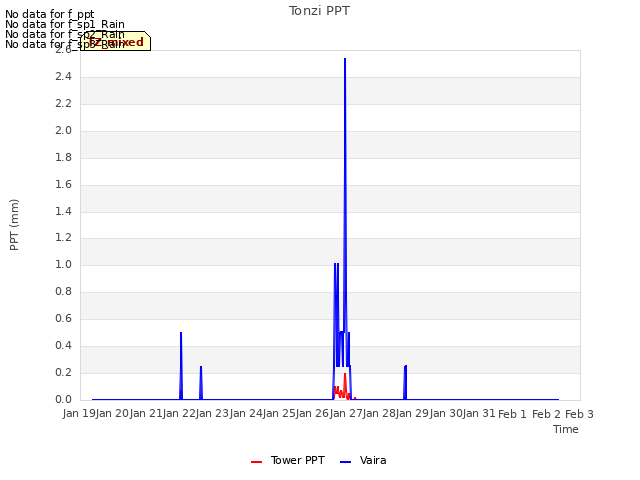640x480 pixels.
Task: Click the 'No data for f_ppt' message
Action: point(50,14)
